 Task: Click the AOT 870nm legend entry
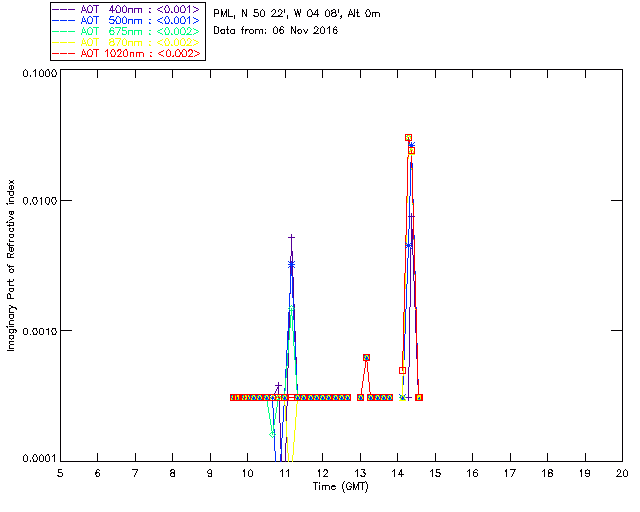point(127,42)
